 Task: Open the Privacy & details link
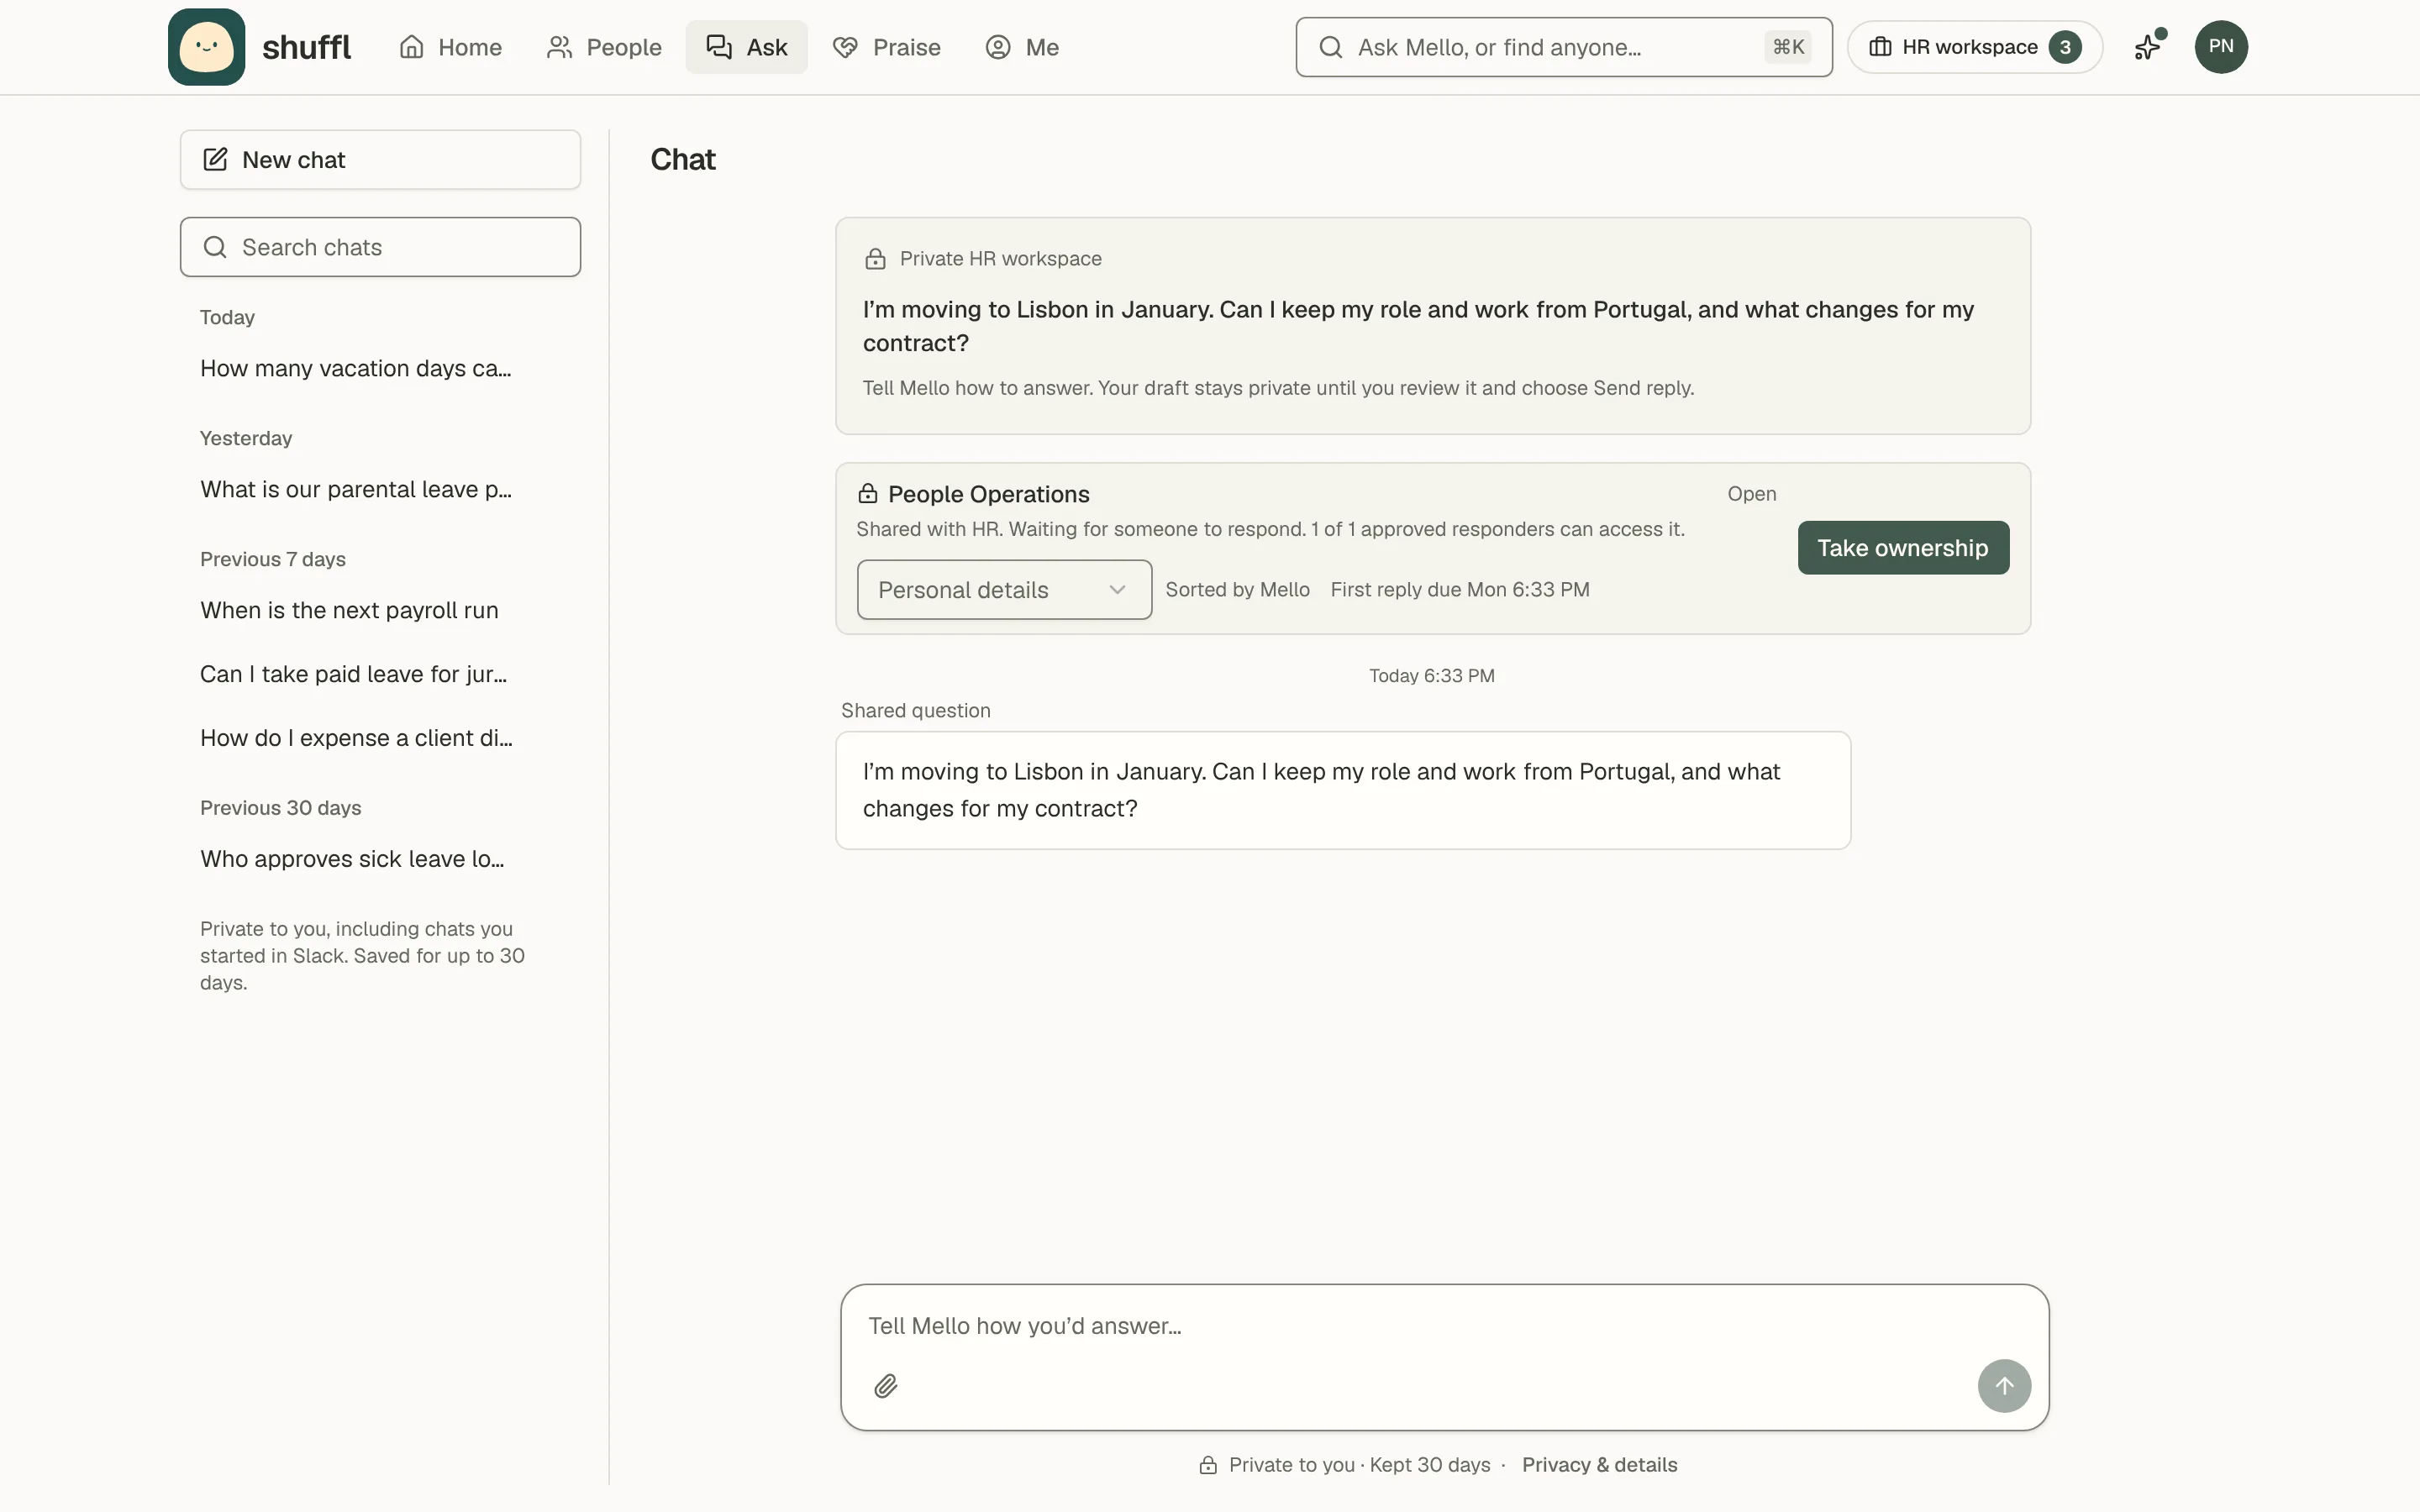(x=1599, y=1465)
